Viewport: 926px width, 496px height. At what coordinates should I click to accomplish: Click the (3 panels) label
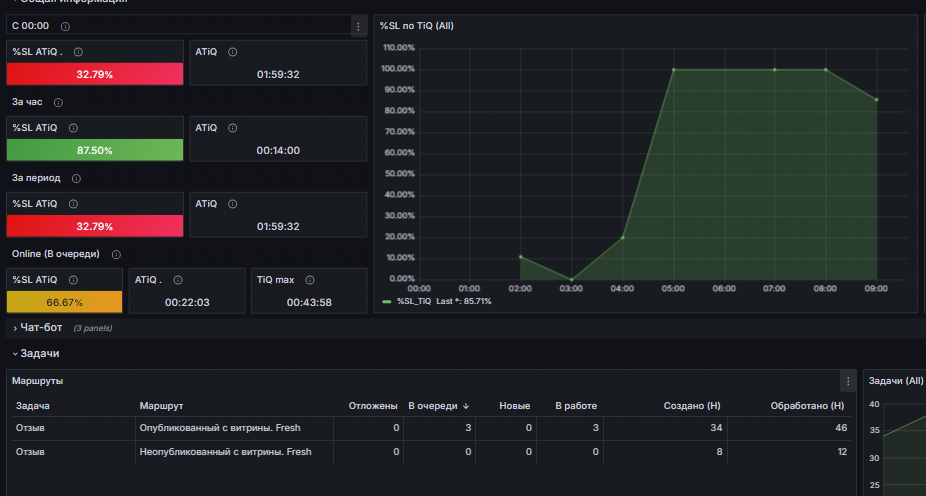[93, 328]
